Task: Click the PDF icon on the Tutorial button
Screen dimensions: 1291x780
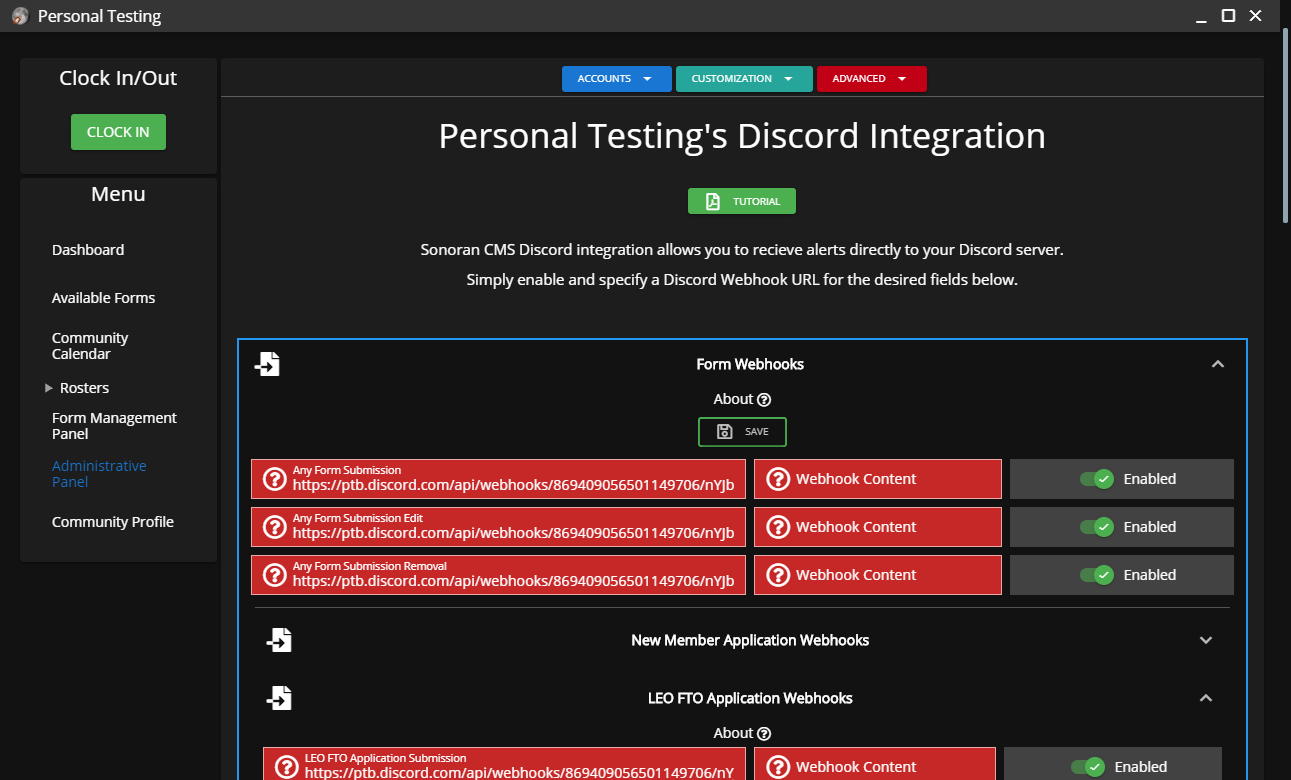Action: coord(713,201)
